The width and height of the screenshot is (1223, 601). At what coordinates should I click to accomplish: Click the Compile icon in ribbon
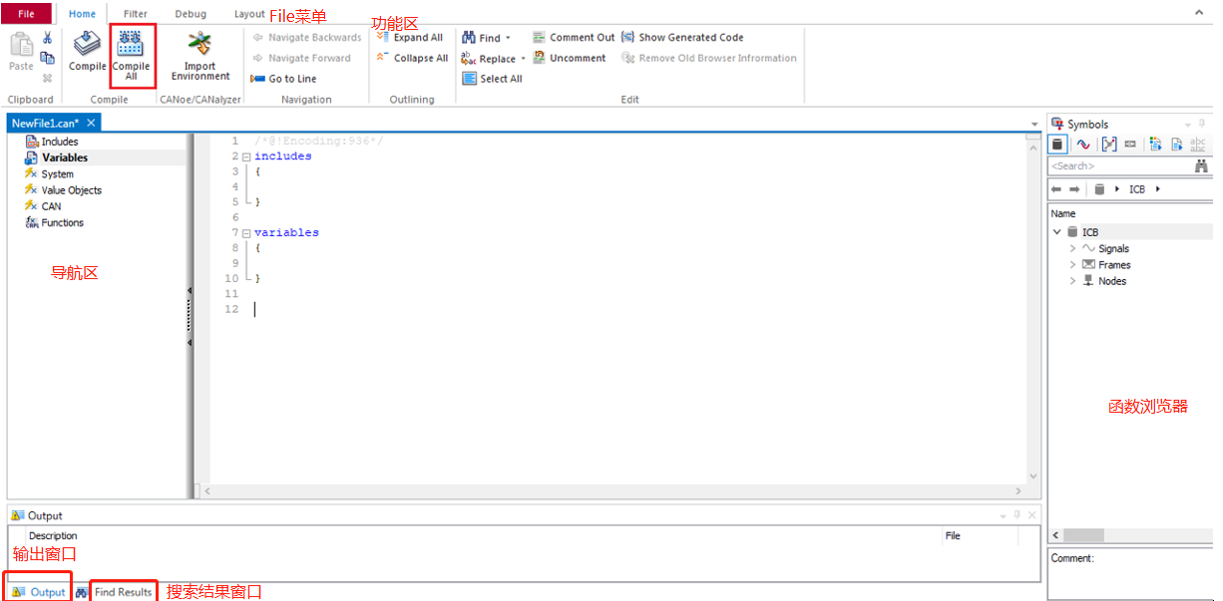click(x=88, y=43)
